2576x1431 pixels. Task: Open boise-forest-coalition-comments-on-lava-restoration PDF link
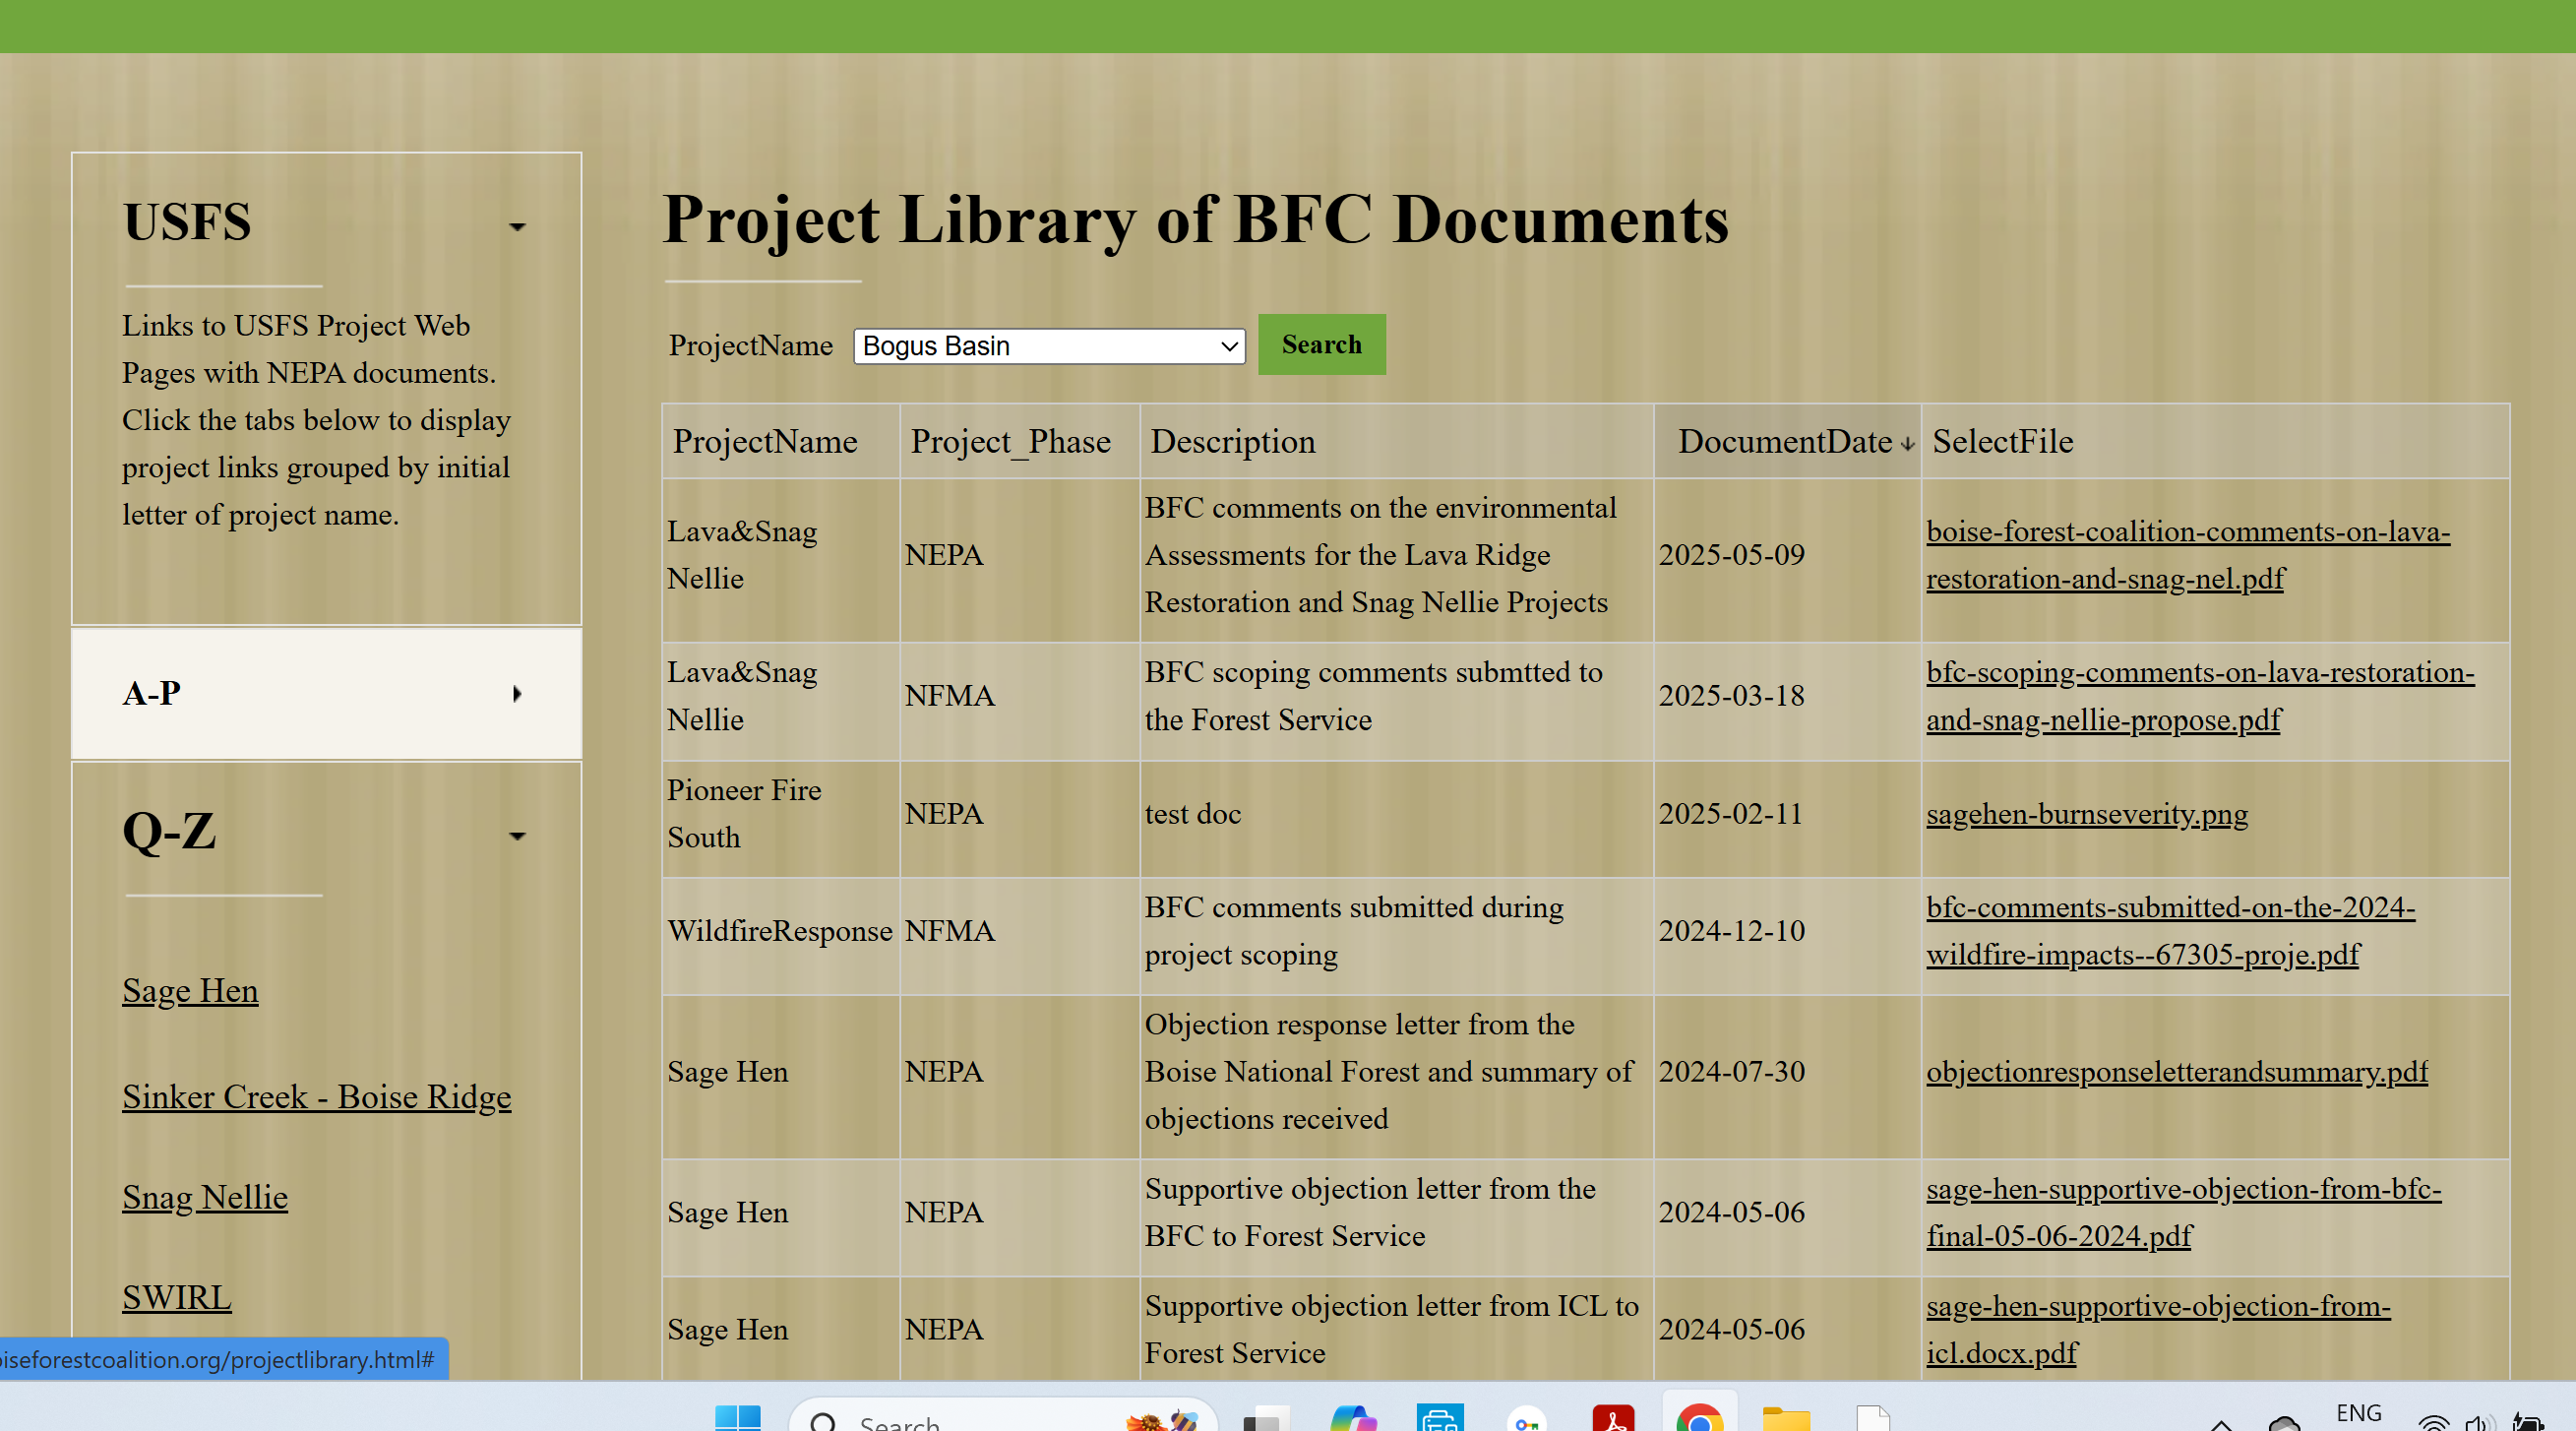point(2188,555)
